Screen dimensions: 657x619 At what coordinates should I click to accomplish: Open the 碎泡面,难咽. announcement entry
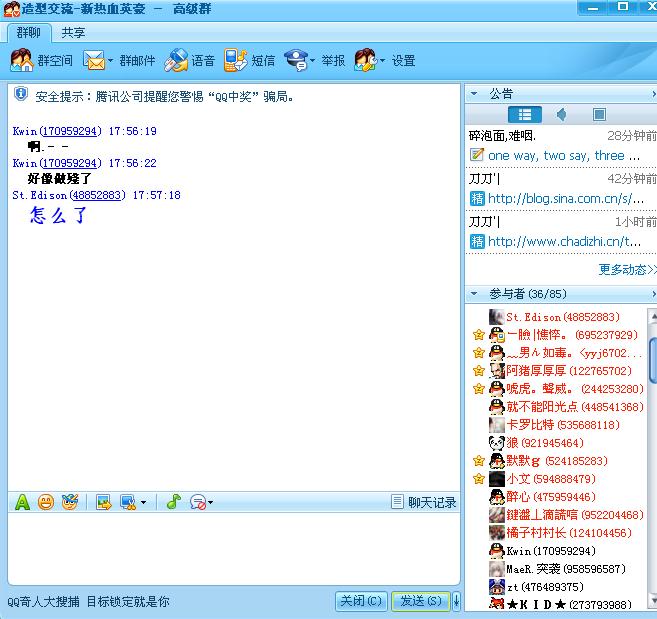pyautogui.click(x=502, y=136)
